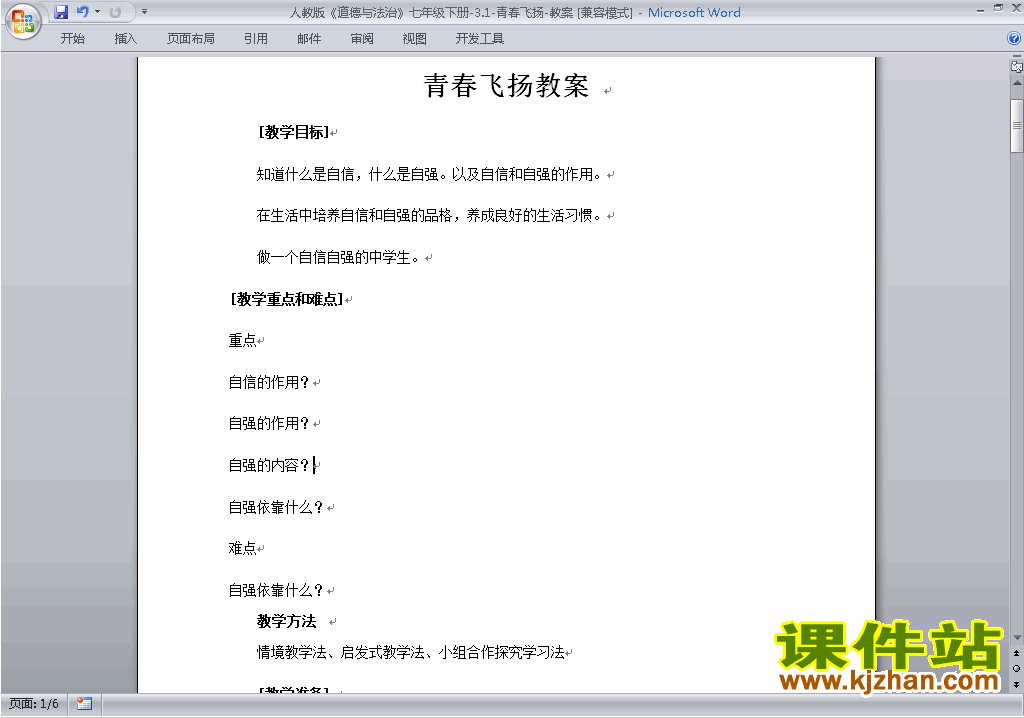Screen dimensions: 1024x718
Task: Open the round Office button menu
Action: click(23, 21)
